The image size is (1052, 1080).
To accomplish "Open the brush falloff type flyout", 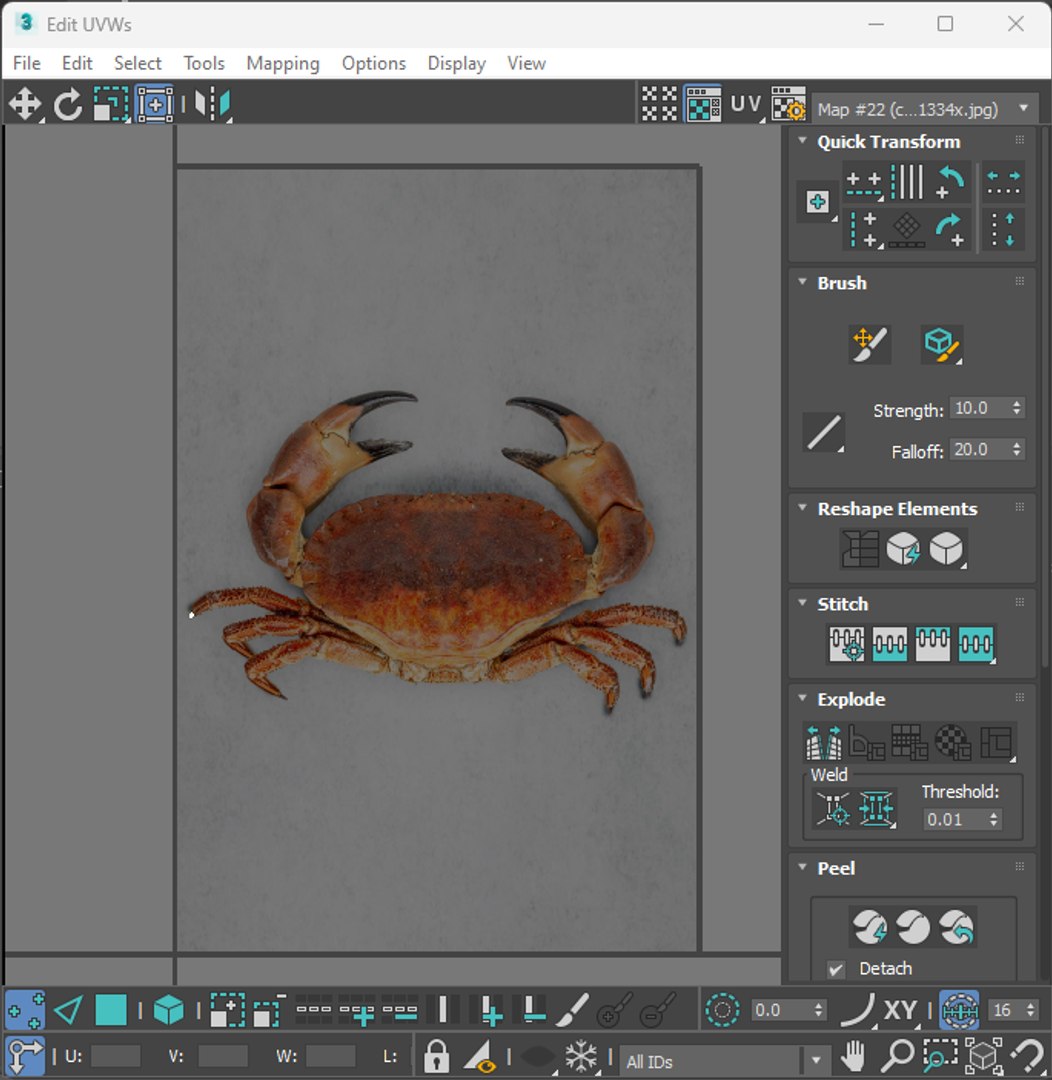I will point(824,433).
